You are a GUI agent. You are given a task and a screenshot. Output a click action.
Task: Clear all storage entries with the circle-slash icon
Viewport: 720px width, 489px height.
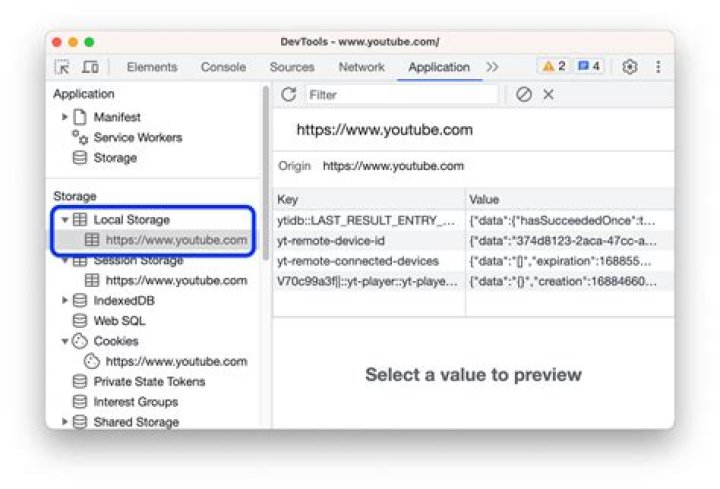point(523,95)
